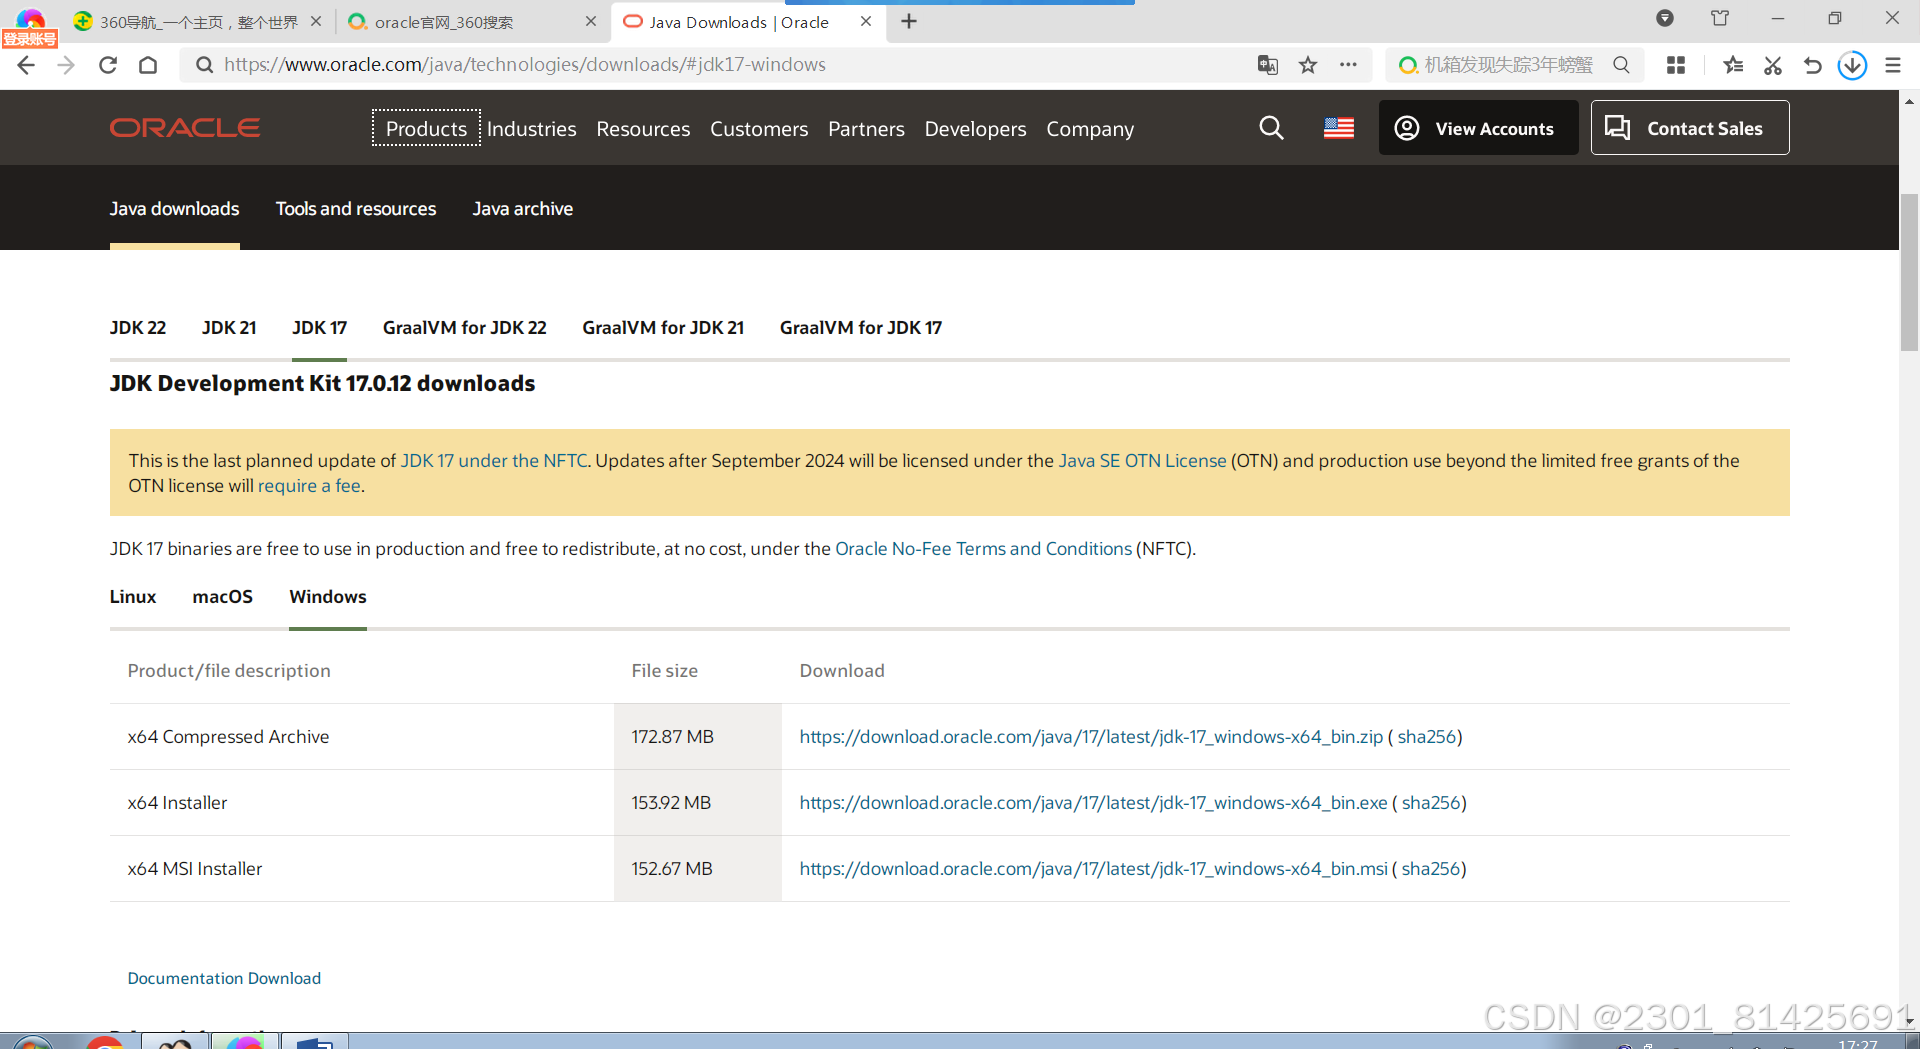Open the extensions grid icon
This screenshot has height=1049, width=1920.
[1676, 65]
